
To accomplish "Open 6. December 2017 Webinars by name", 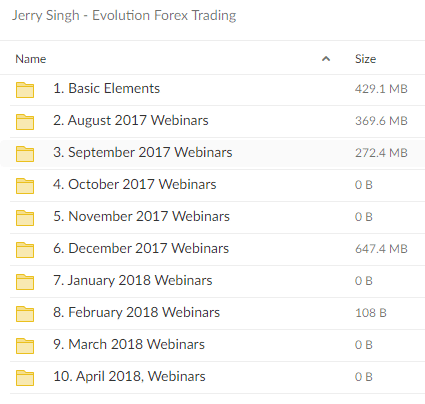I will click(141, 248).
